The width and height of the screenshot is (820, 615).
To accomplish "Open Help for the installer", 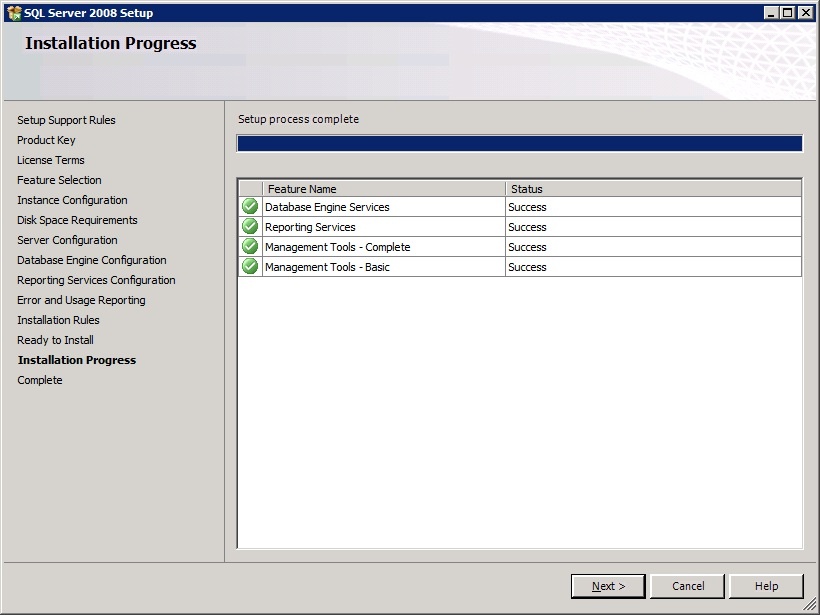I will point(766,586).
